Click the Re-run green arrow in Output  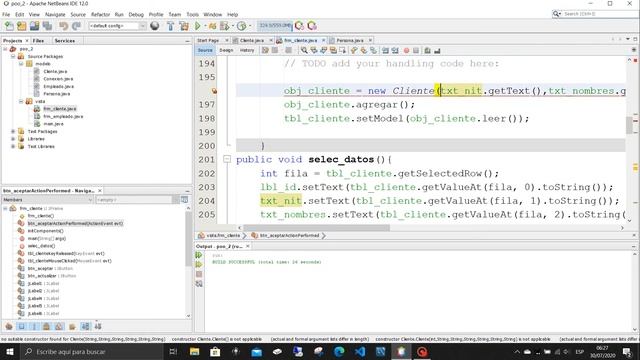(x=199, y=256)
